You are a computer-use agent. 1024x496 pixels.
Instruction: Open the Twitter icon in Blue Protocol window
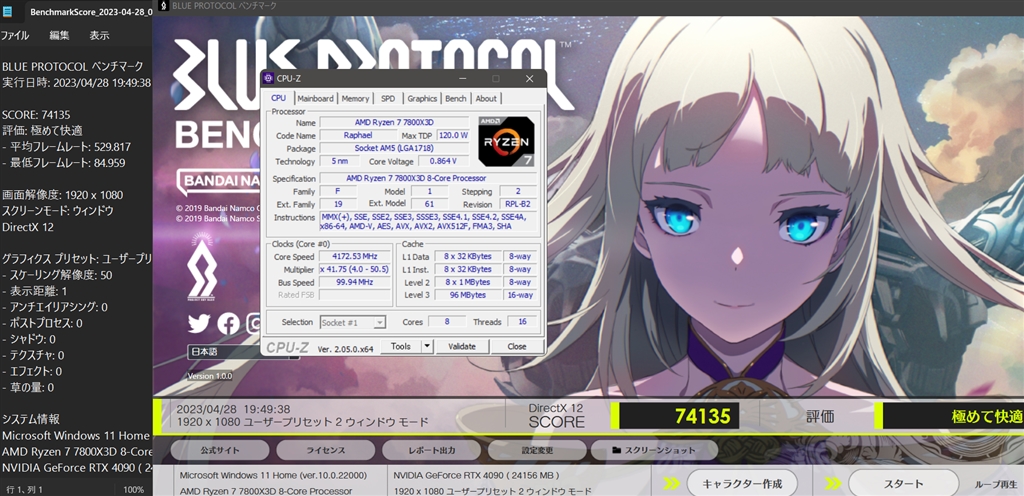[x=199, y=323]
